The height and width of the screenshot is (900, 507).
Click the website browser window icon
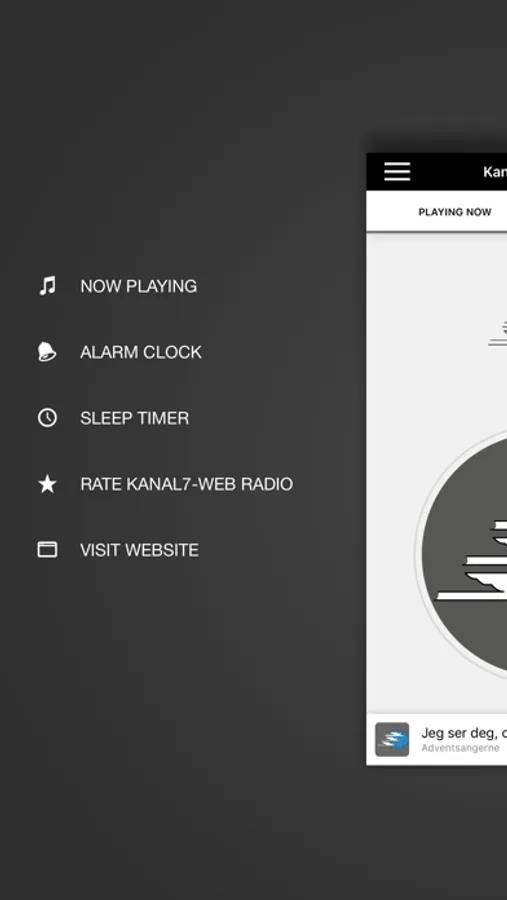pos(47,549)
